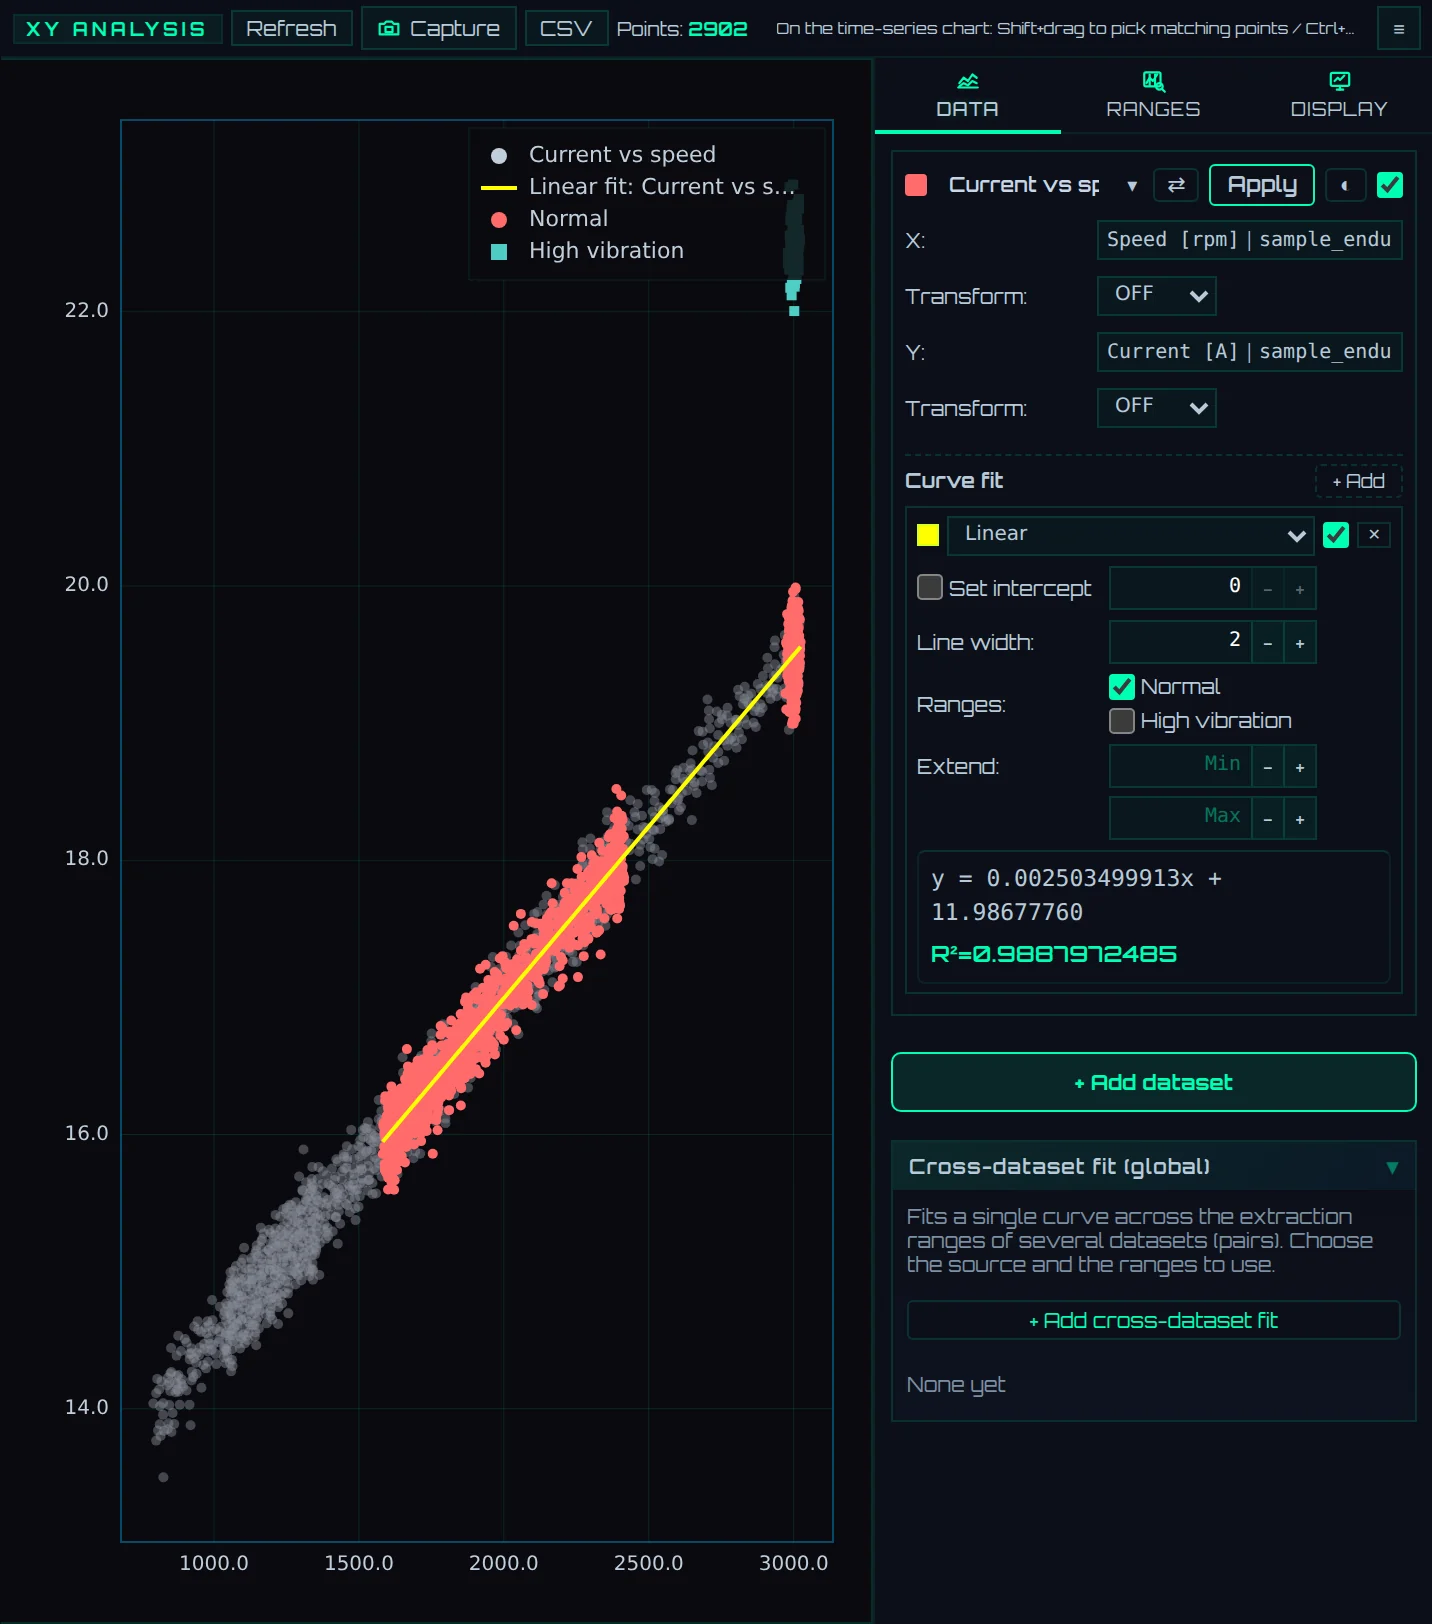Toggle the dataset visibility checkbox

tap(1390, 185)
